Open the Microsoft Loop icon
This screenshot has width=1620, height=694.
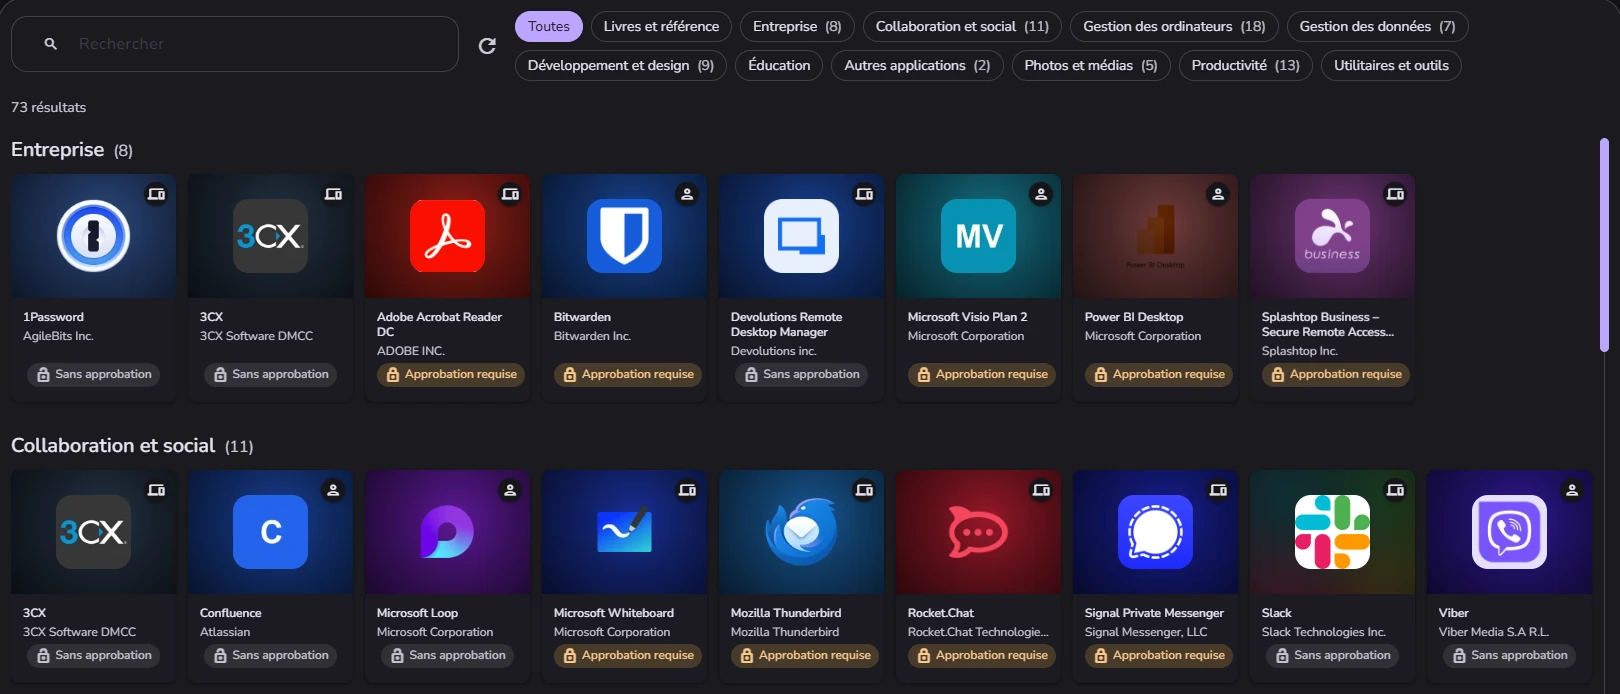(x=448, y=532)
